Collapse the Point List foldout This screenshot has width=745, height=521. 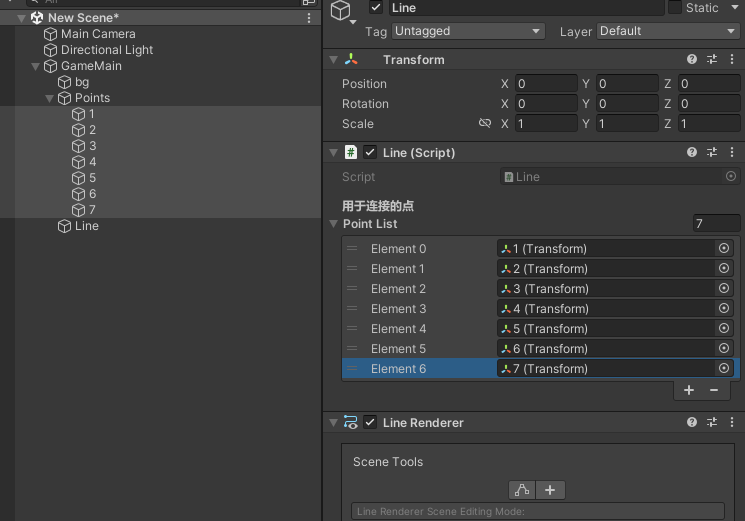334,224
